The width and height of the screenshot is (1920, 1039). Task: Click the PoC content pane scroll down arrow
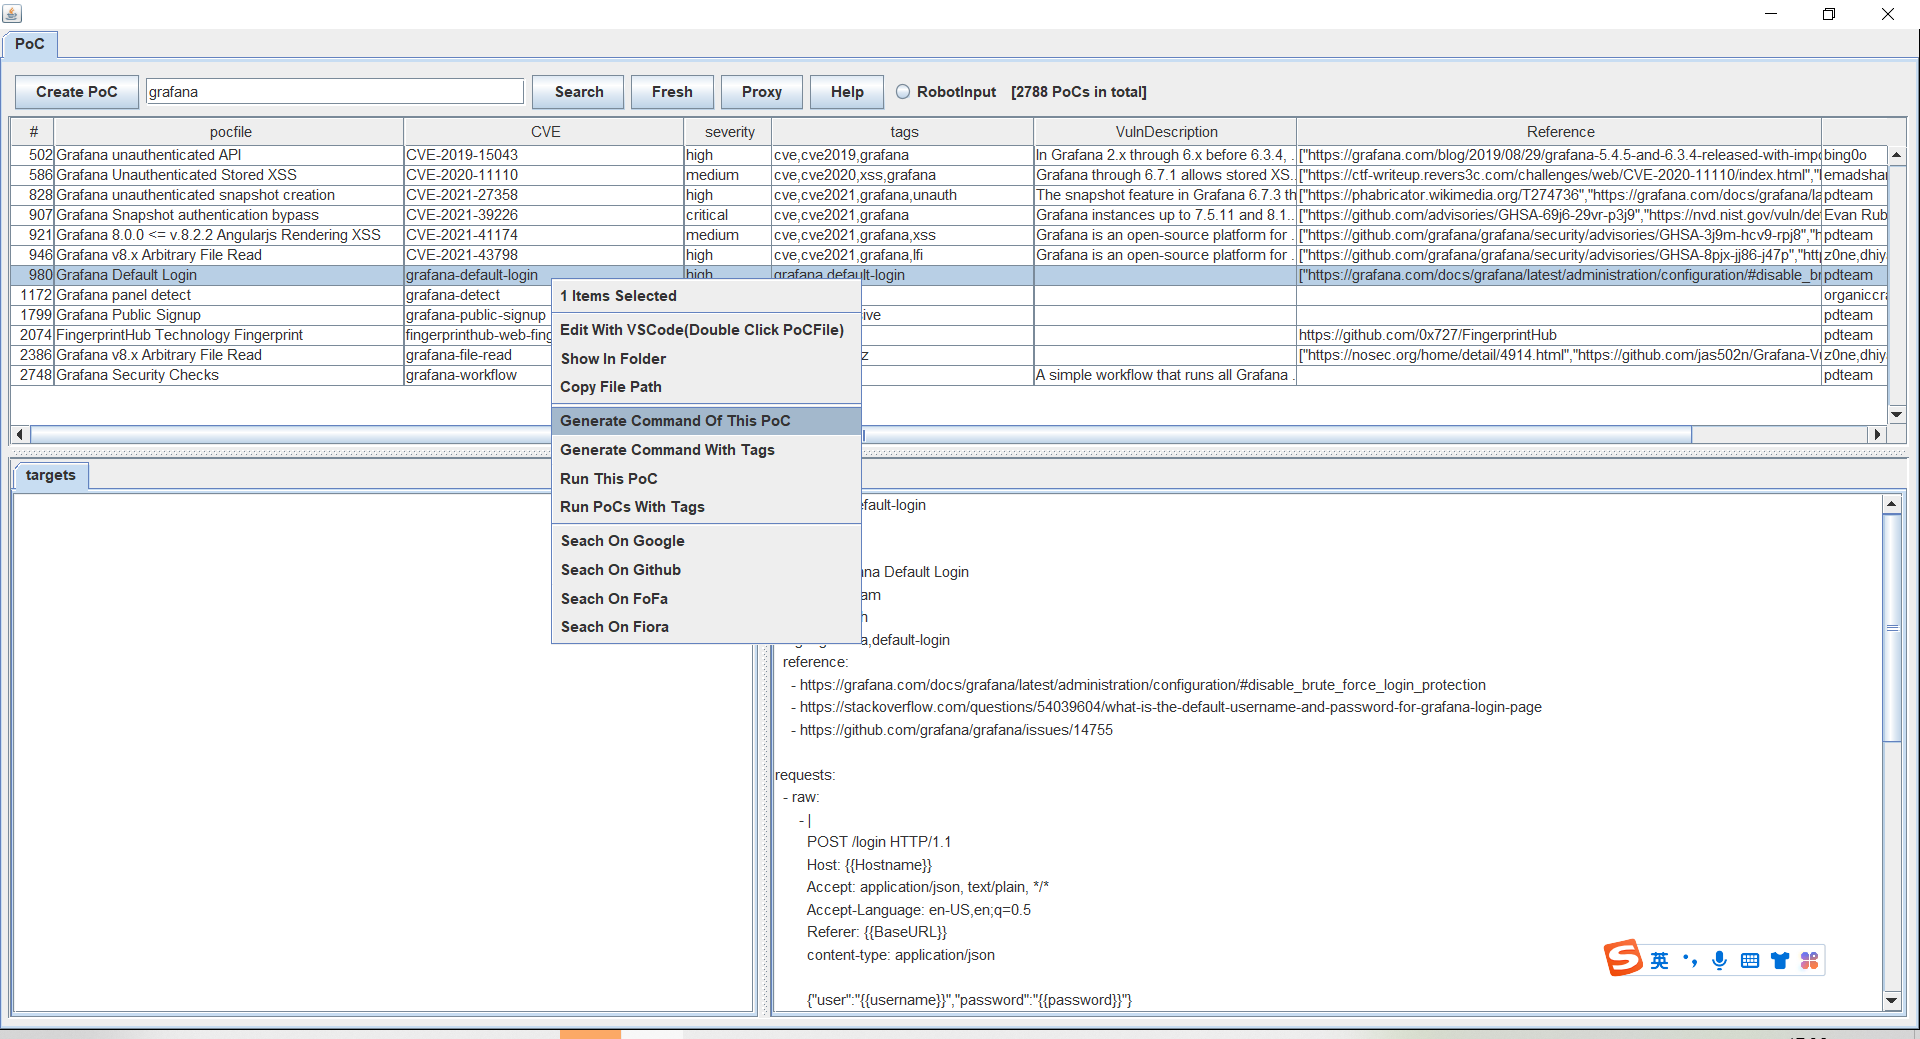(x=1891, y=1000)
